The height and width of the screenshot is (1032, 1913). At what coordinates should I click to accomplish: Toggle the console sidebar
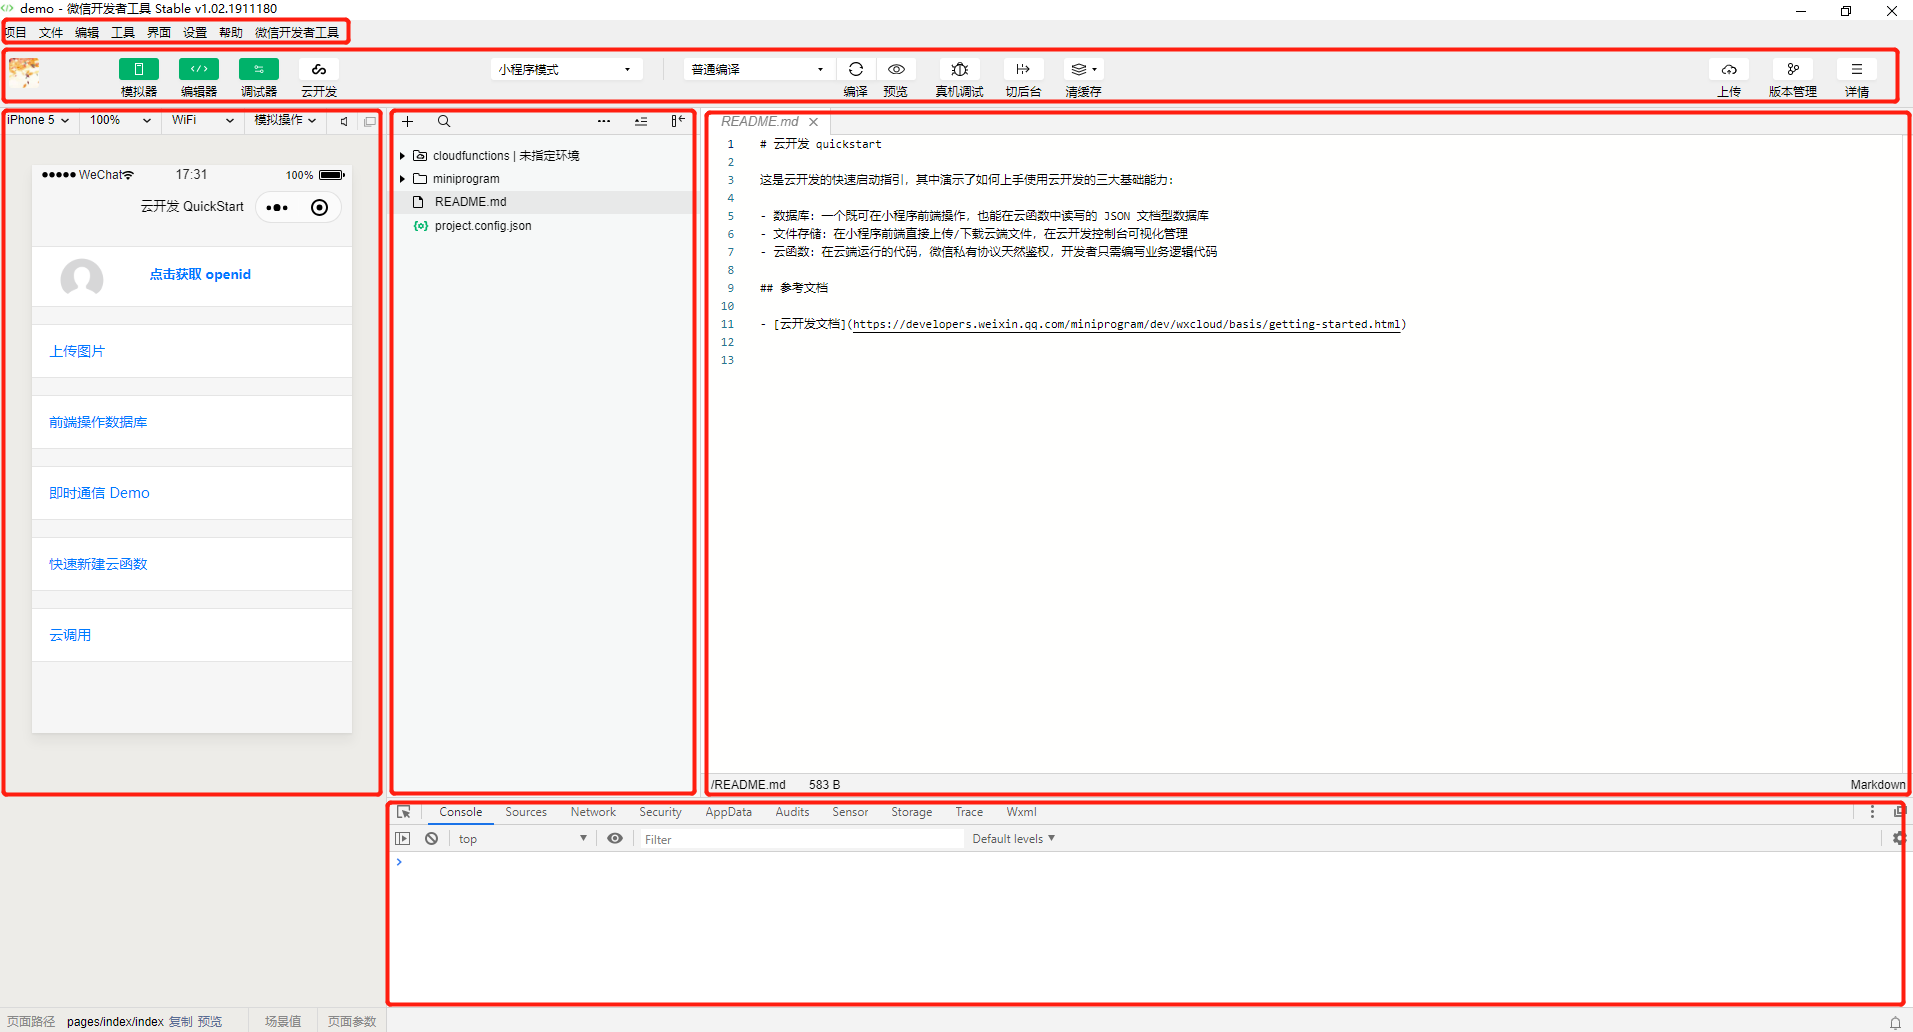403,839
